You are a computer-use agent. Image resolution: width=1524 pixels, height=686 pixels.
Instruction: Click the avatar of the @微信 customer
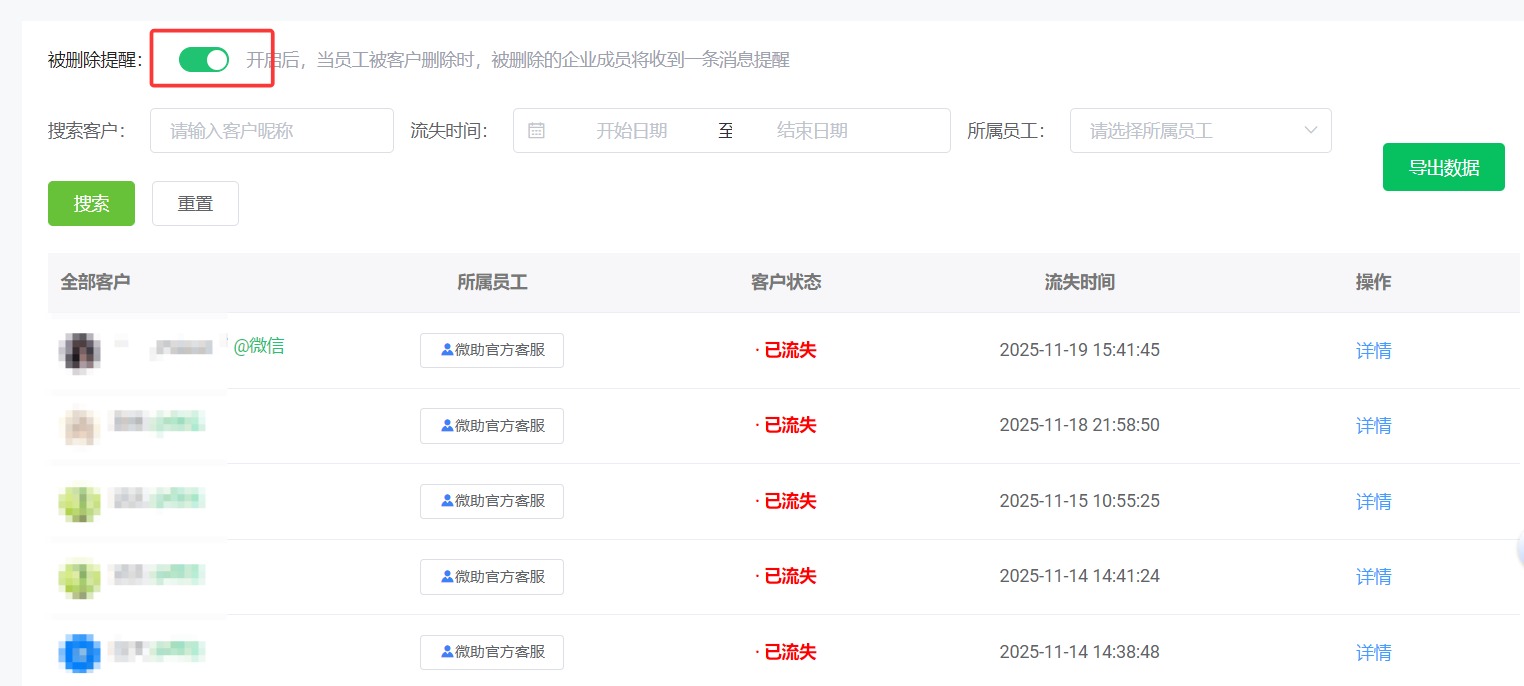pos(80,351)
